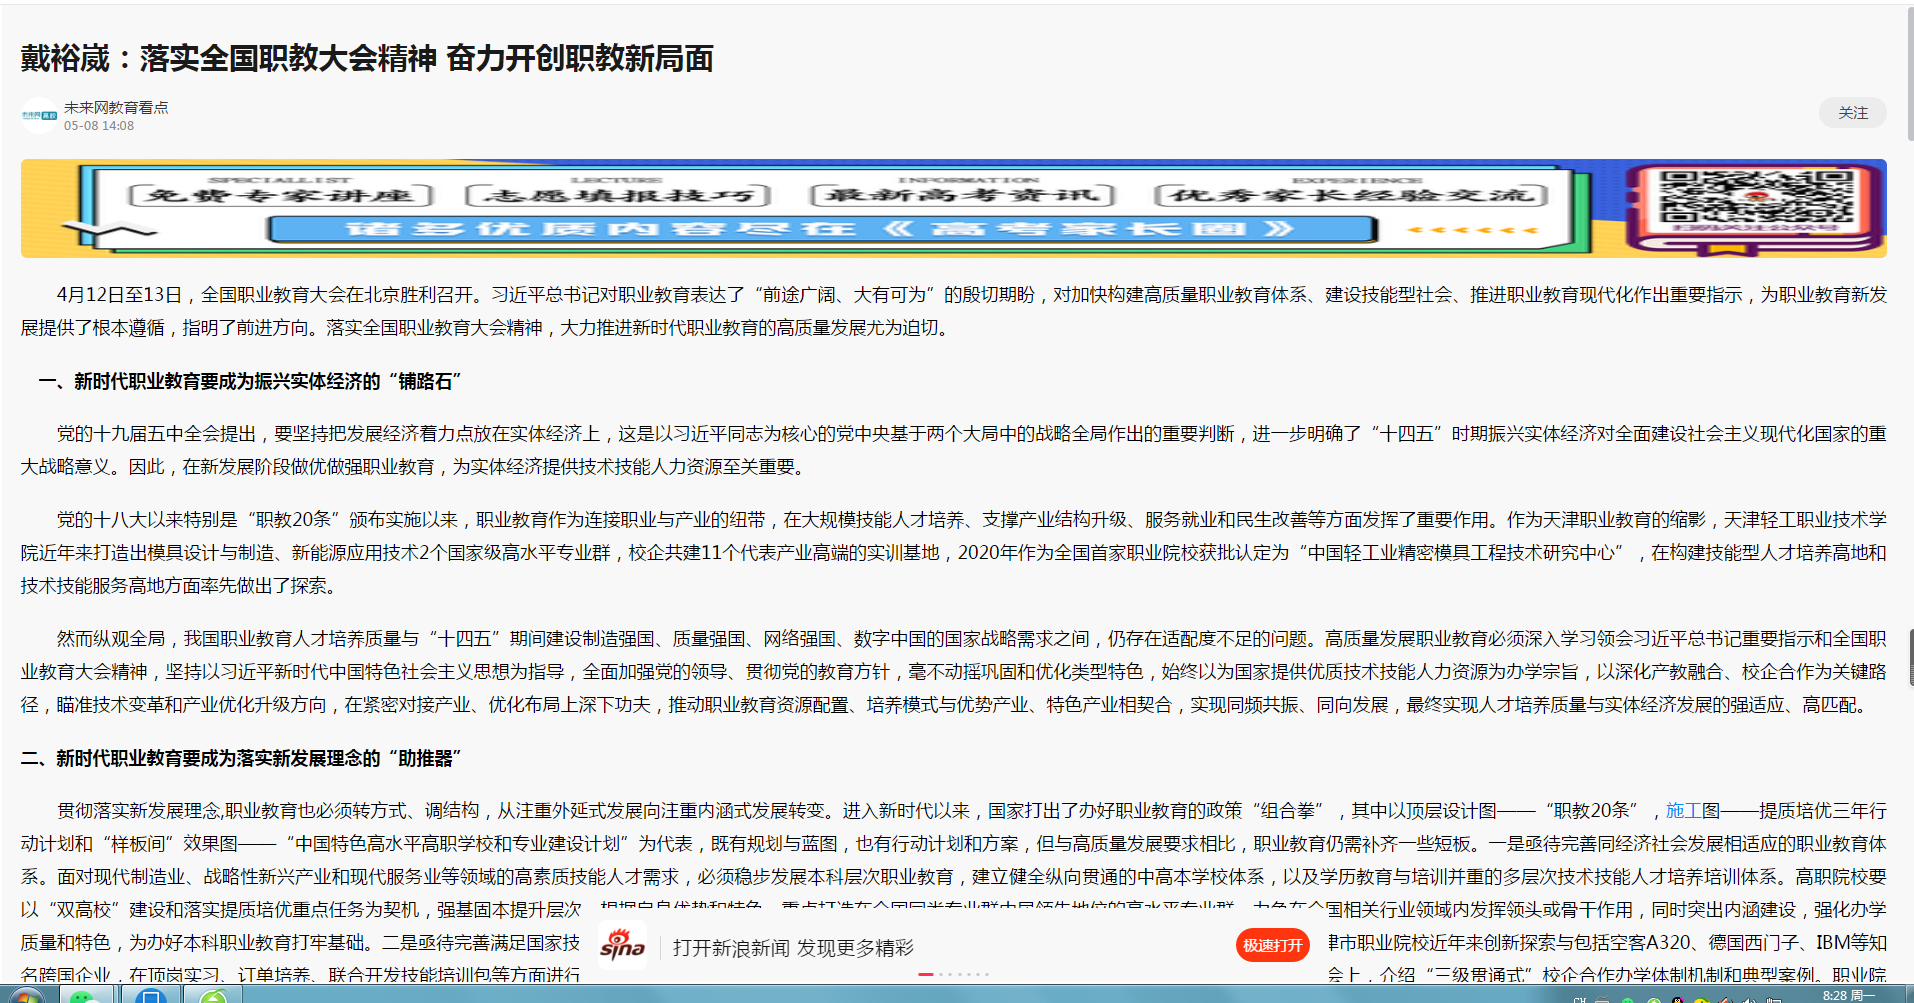Screen dimensions: 1914x1003
Task: Select 免费专家讲座 in the banner
Action: [280, 195]
